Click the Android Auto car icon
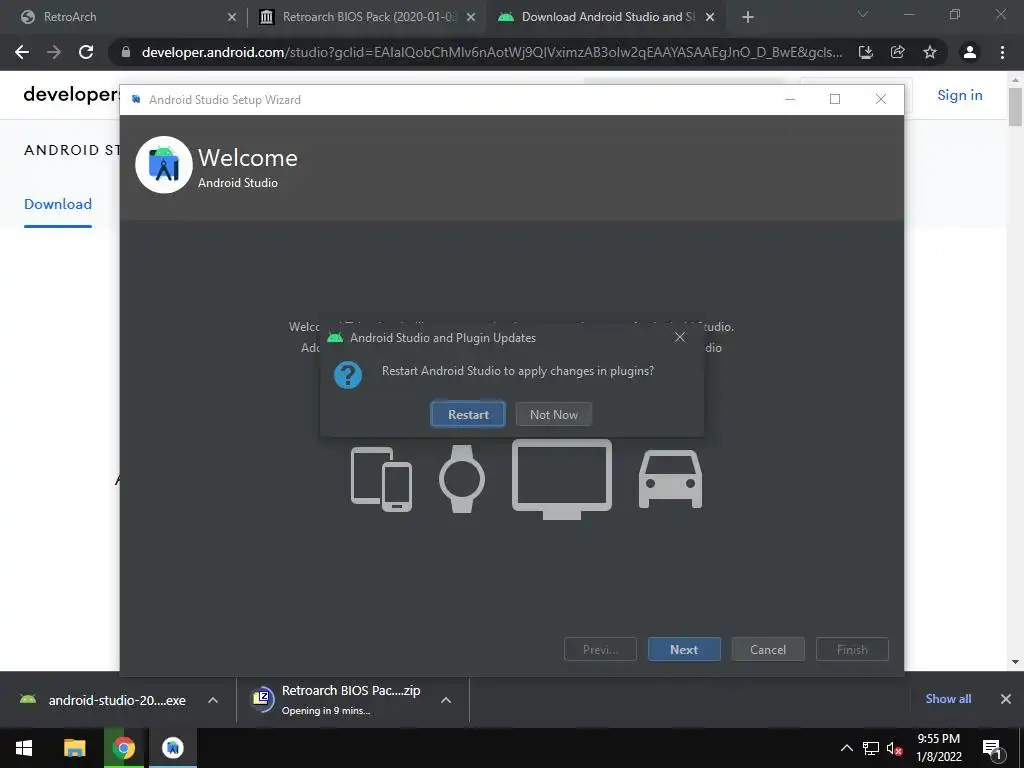Screen dimensions: 1024x768 point(670,479)
